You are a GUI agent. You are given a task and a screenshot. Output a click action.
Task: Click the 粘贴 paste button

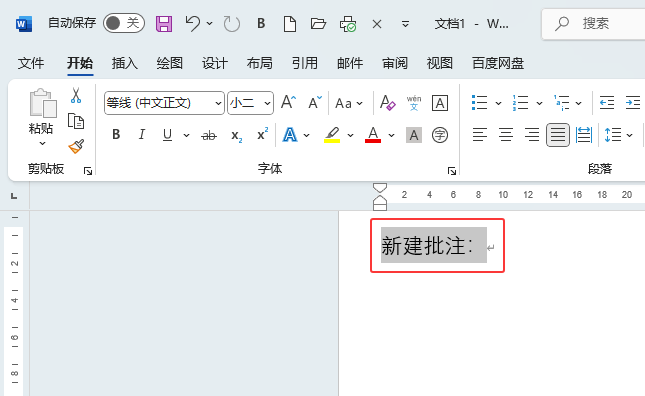click(x=41, y=111)
